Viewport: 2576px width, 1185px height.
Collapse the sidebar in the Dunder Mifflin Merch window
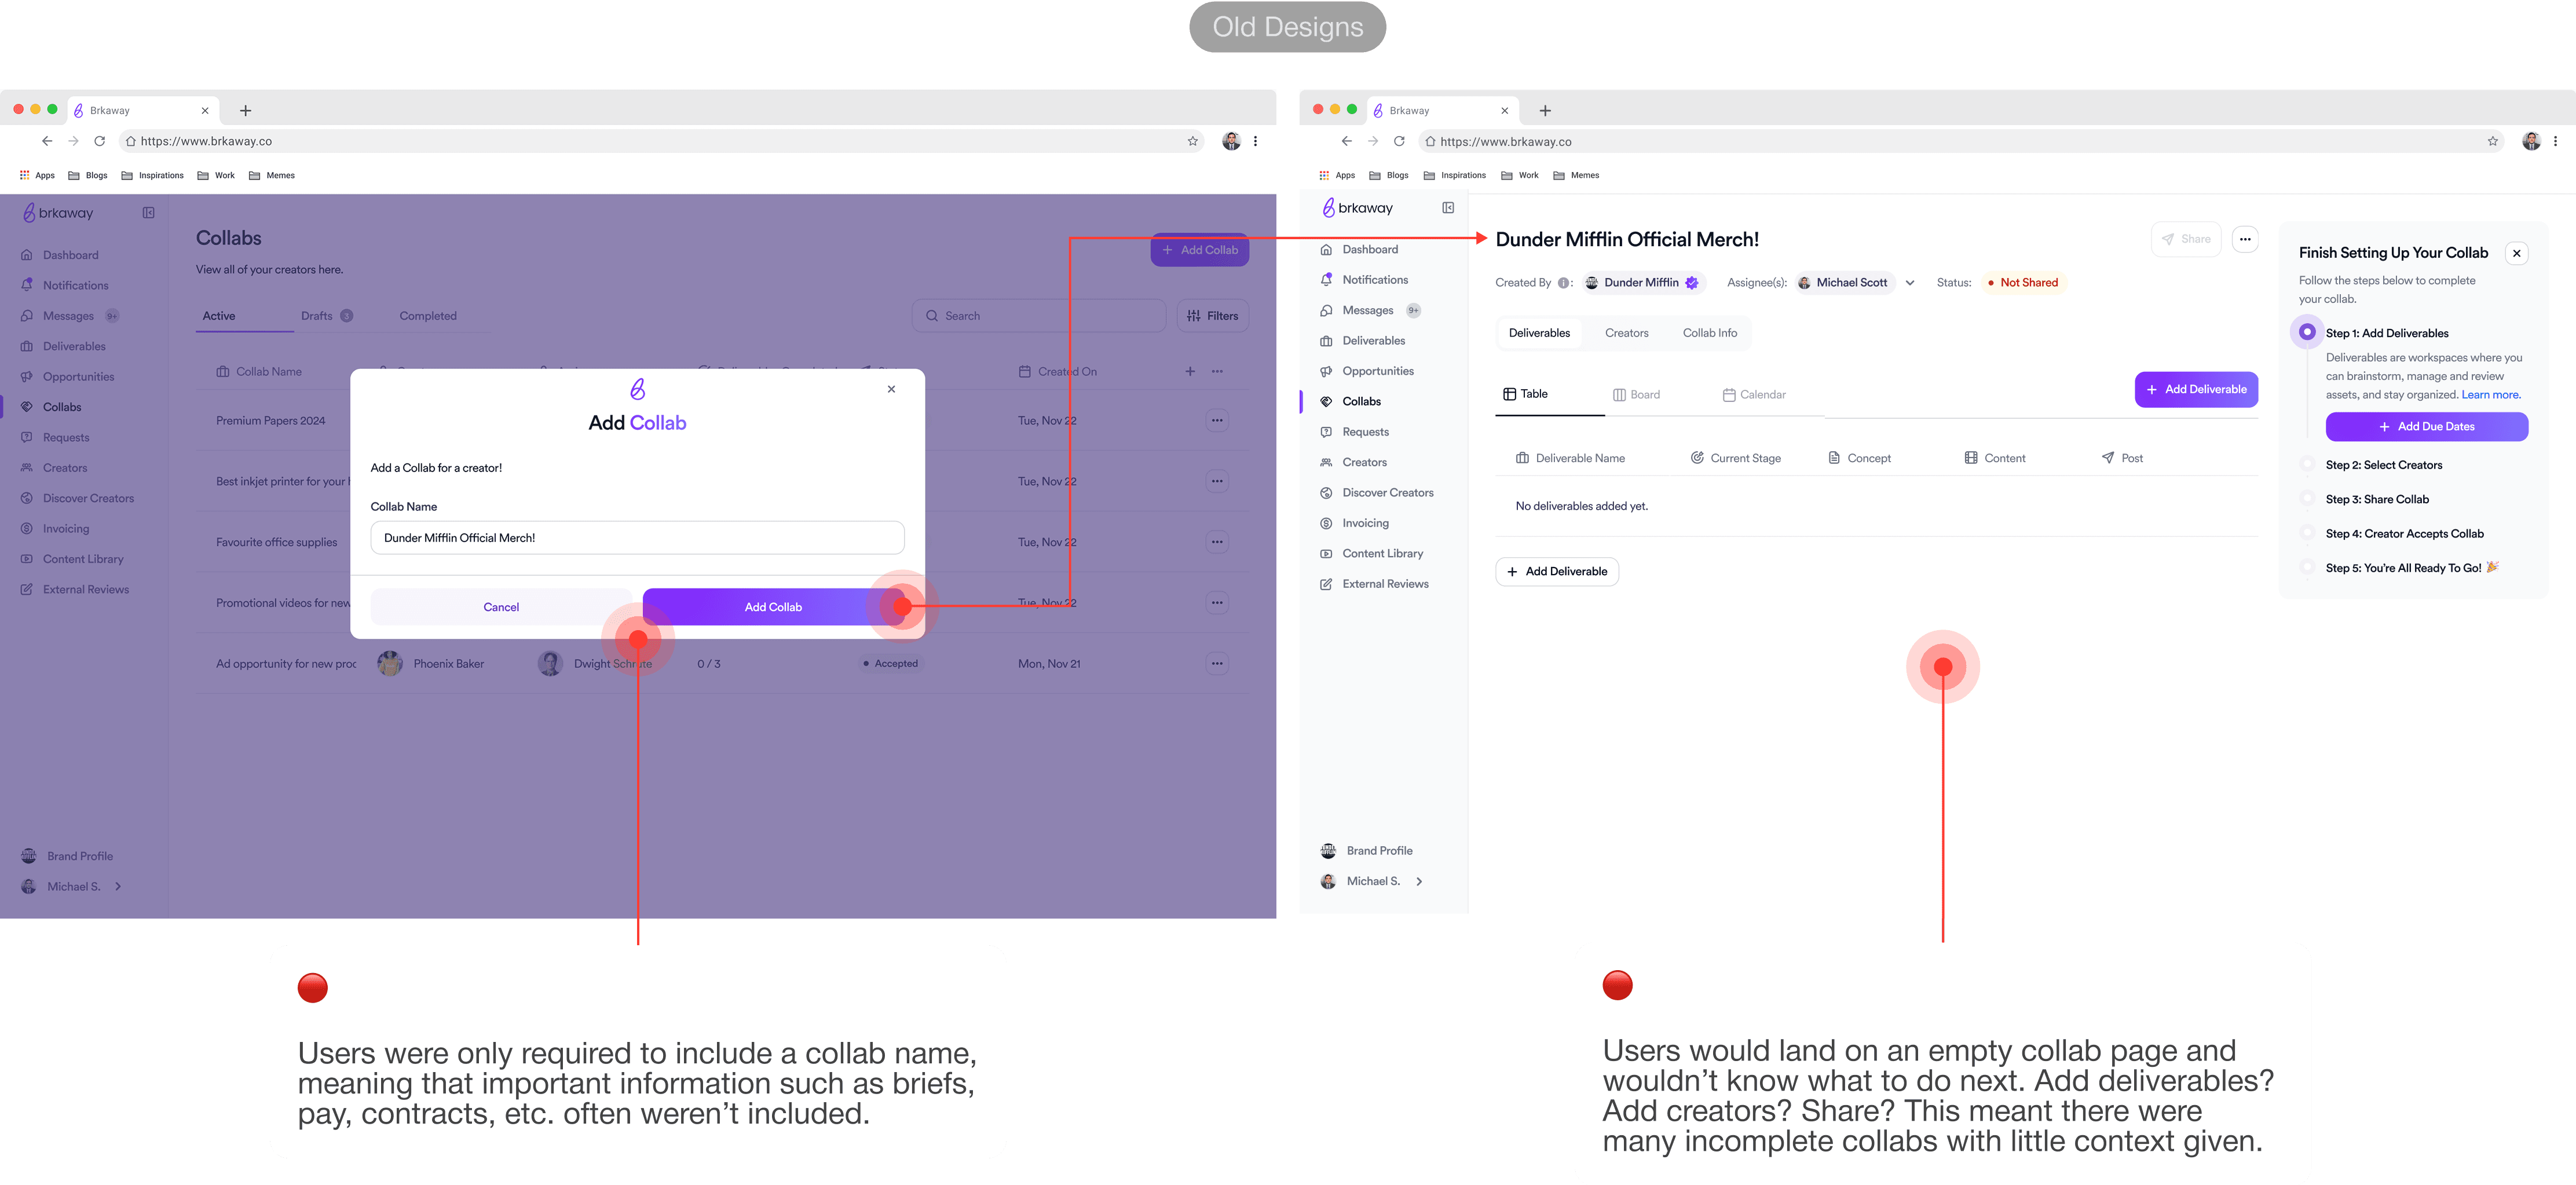[x=1448, y=207]
